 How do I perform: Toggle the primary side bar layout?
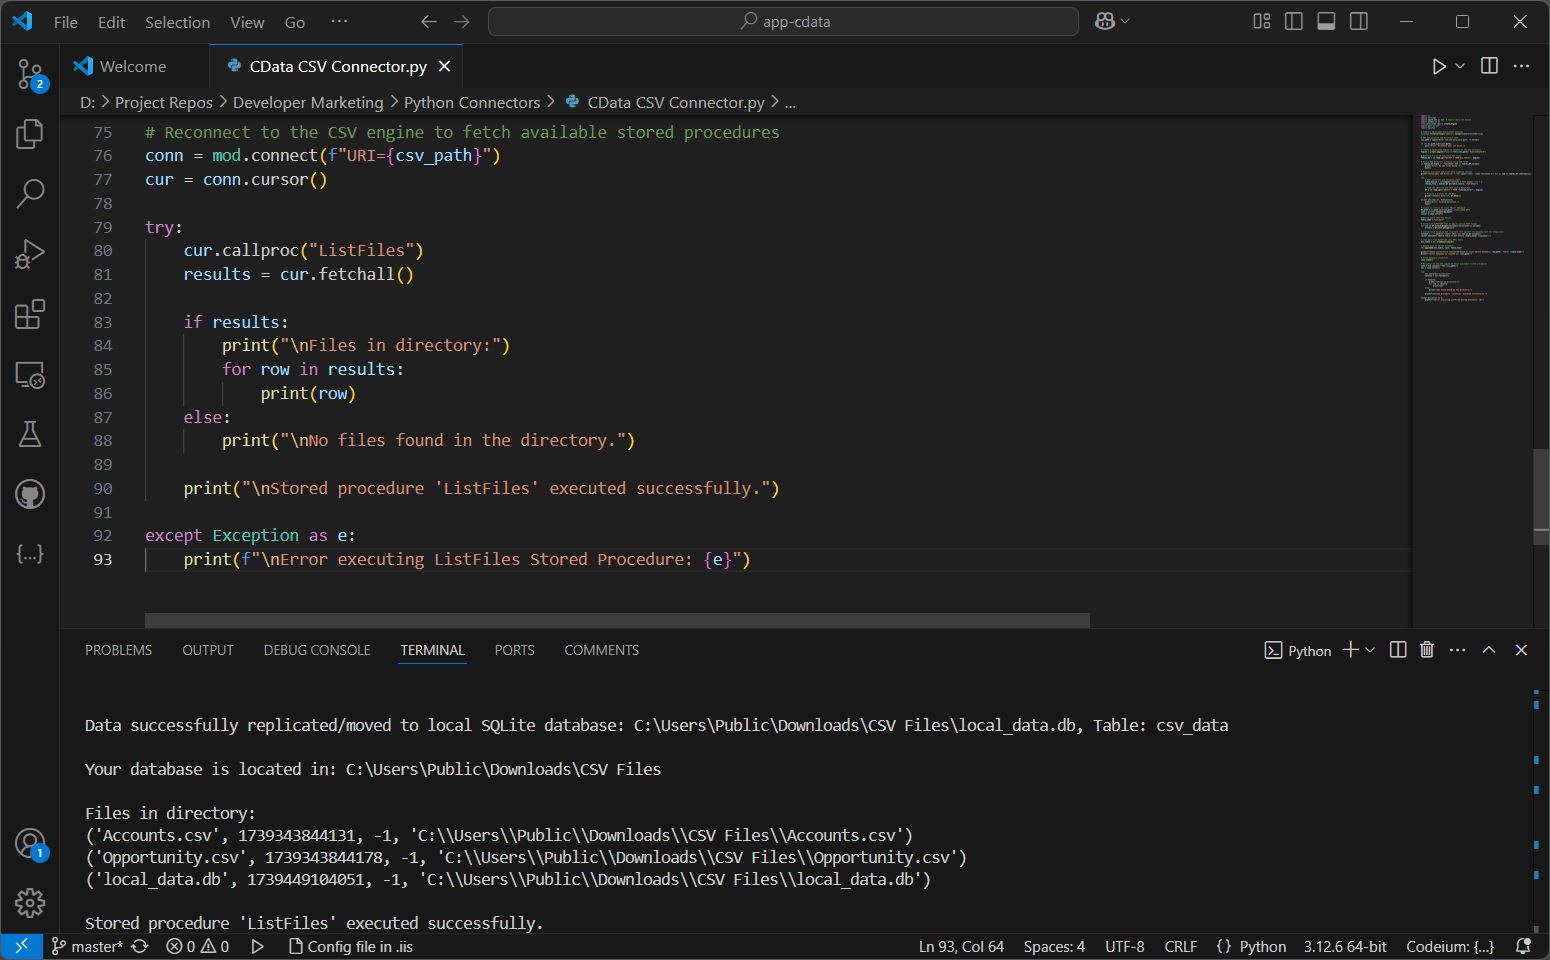[1294, 21]
